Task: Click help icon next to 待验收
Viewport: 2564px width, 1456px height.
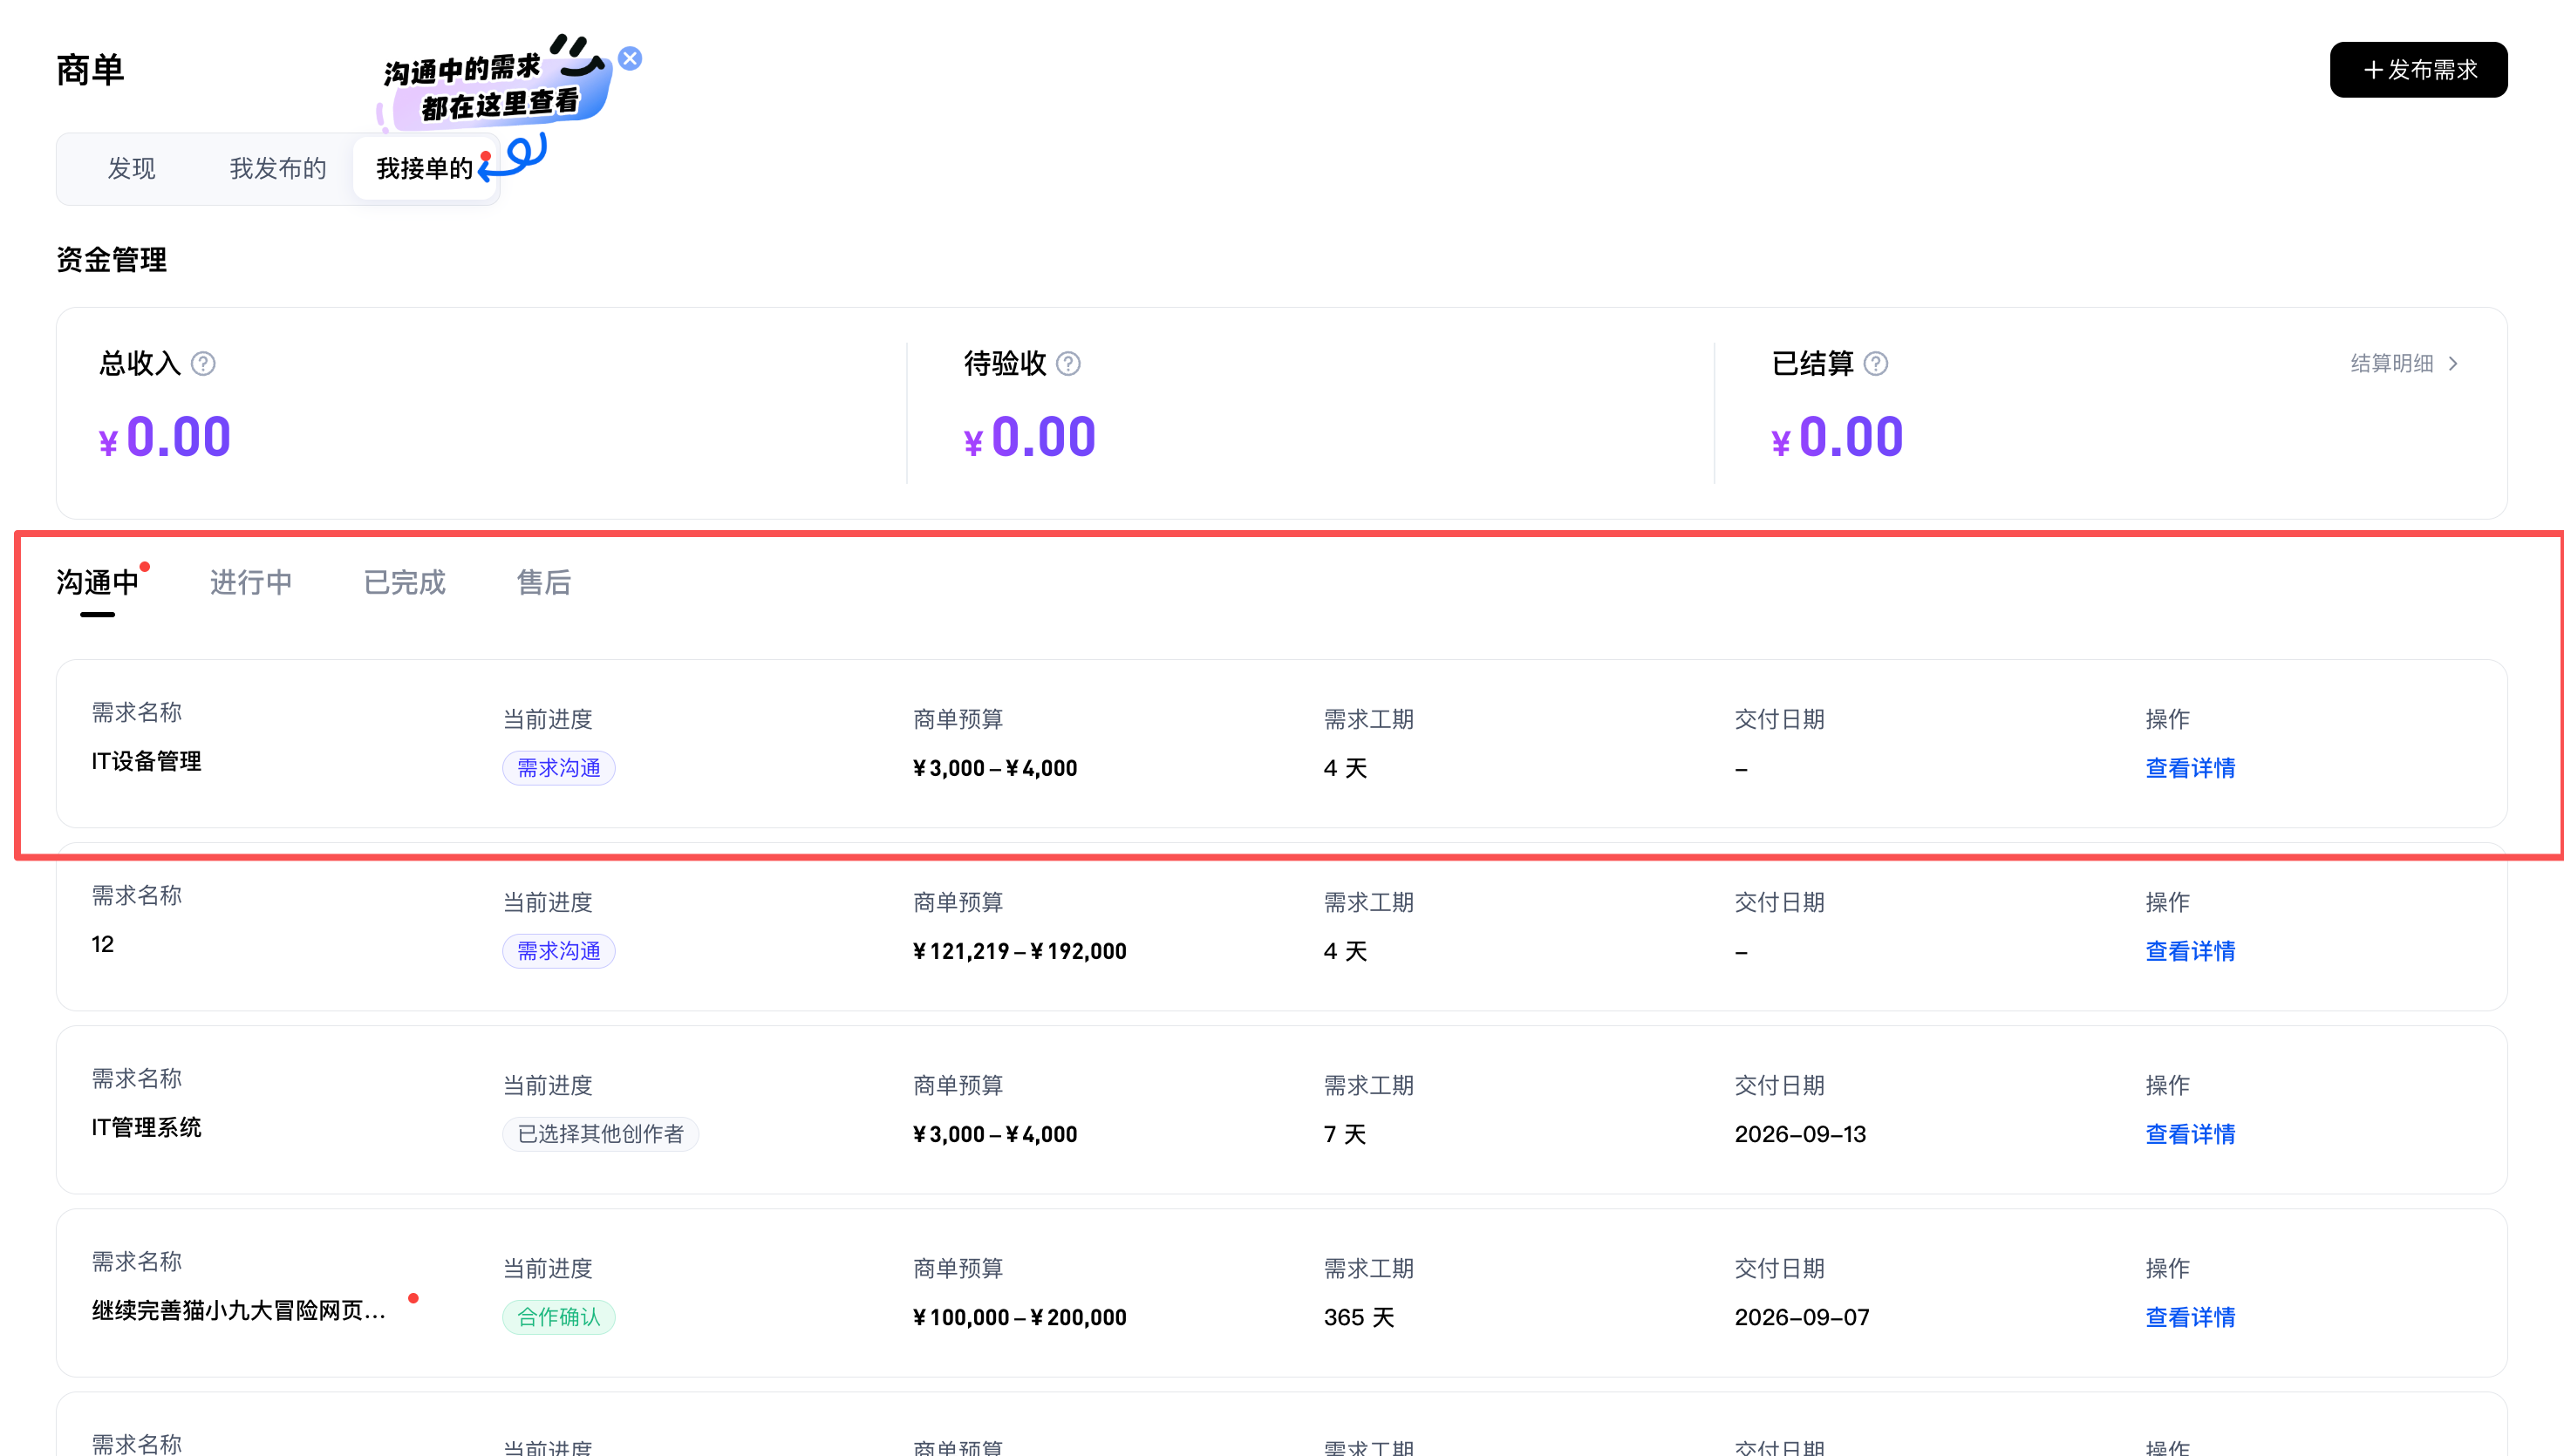Action: [x=1068, y=364]
